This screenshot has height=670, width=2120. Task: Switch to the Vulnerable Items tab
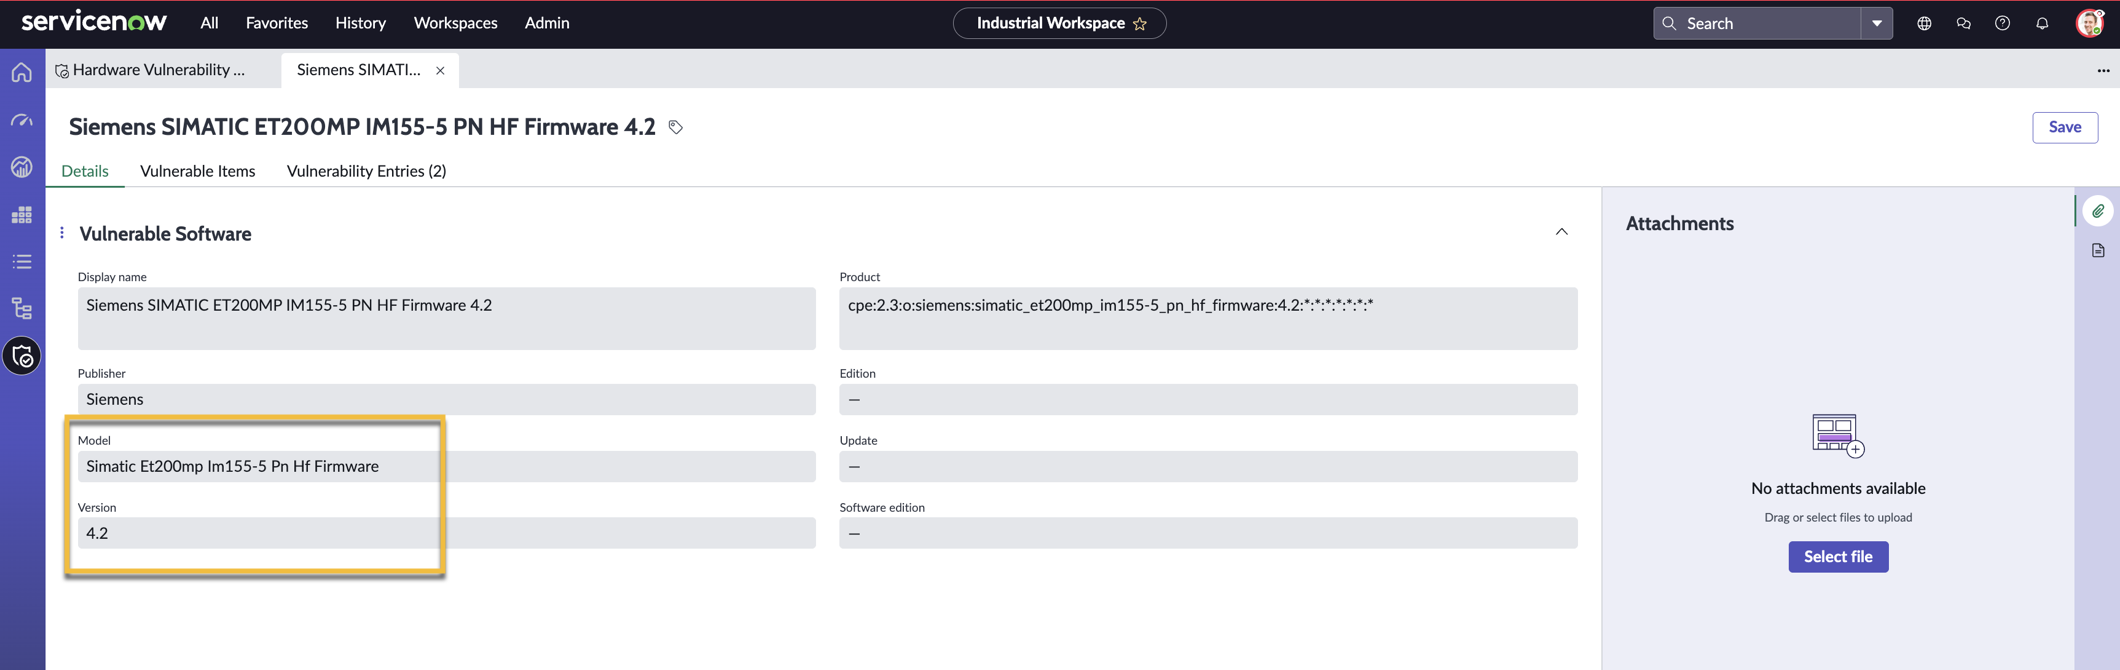198,171
